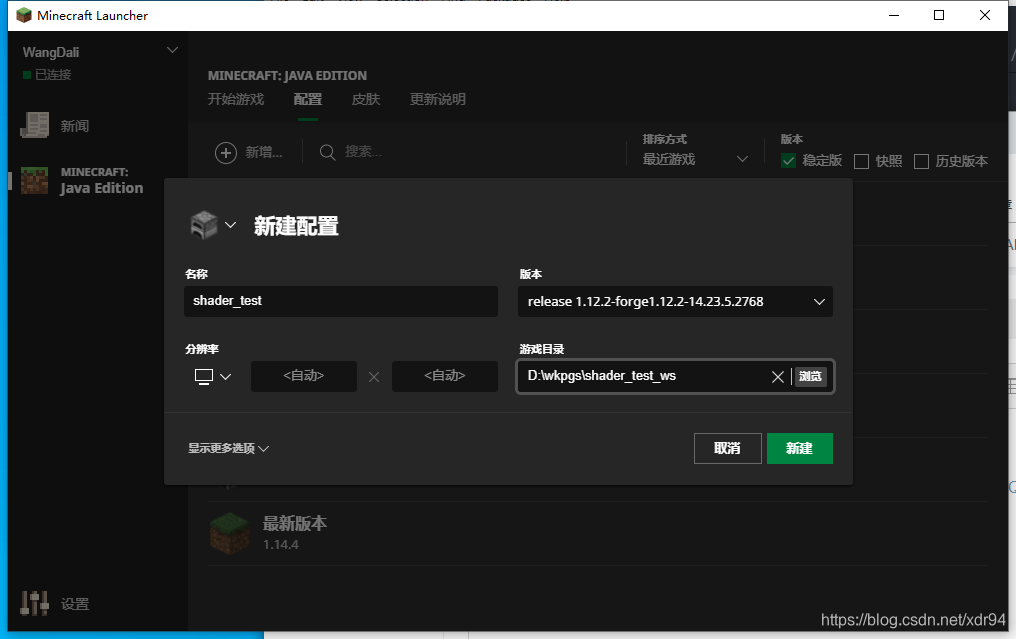Image resolution: width=1016 pixels, height=639 pixels.
Task: Click the resolution height auto field
Action: (x=445, y=376)
